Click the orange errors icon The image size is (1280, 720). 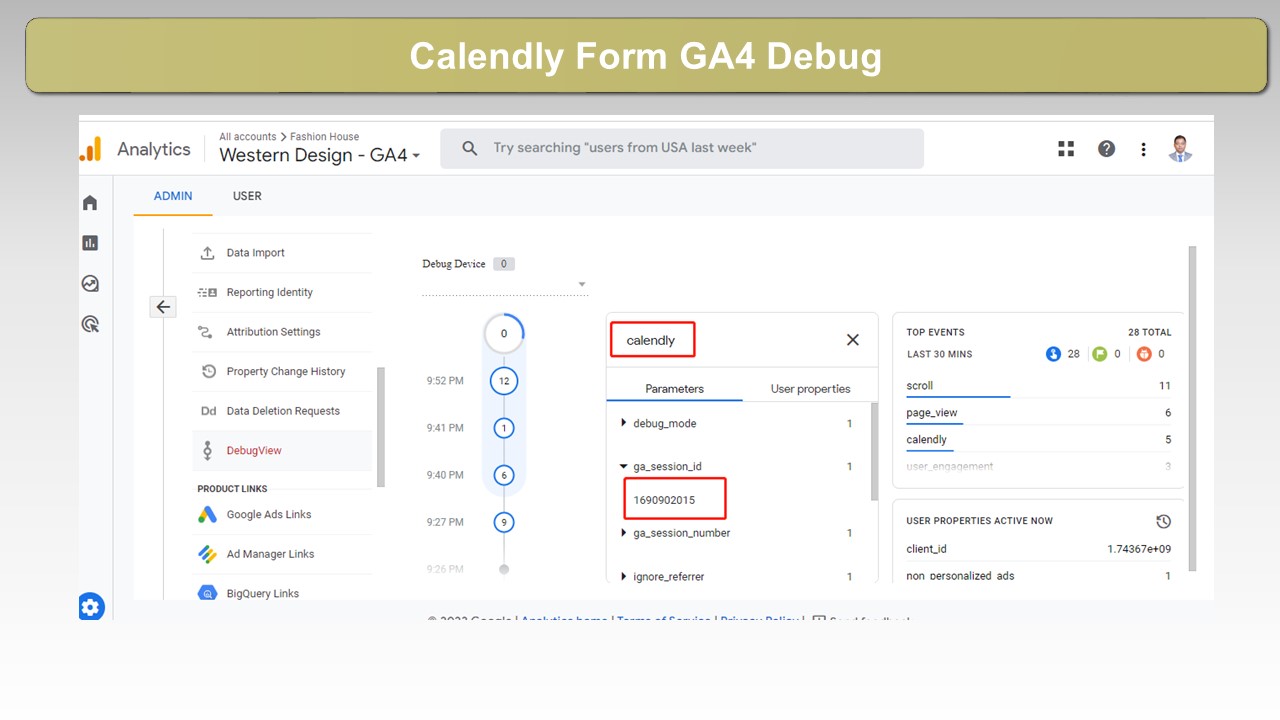pos(1144,354)
